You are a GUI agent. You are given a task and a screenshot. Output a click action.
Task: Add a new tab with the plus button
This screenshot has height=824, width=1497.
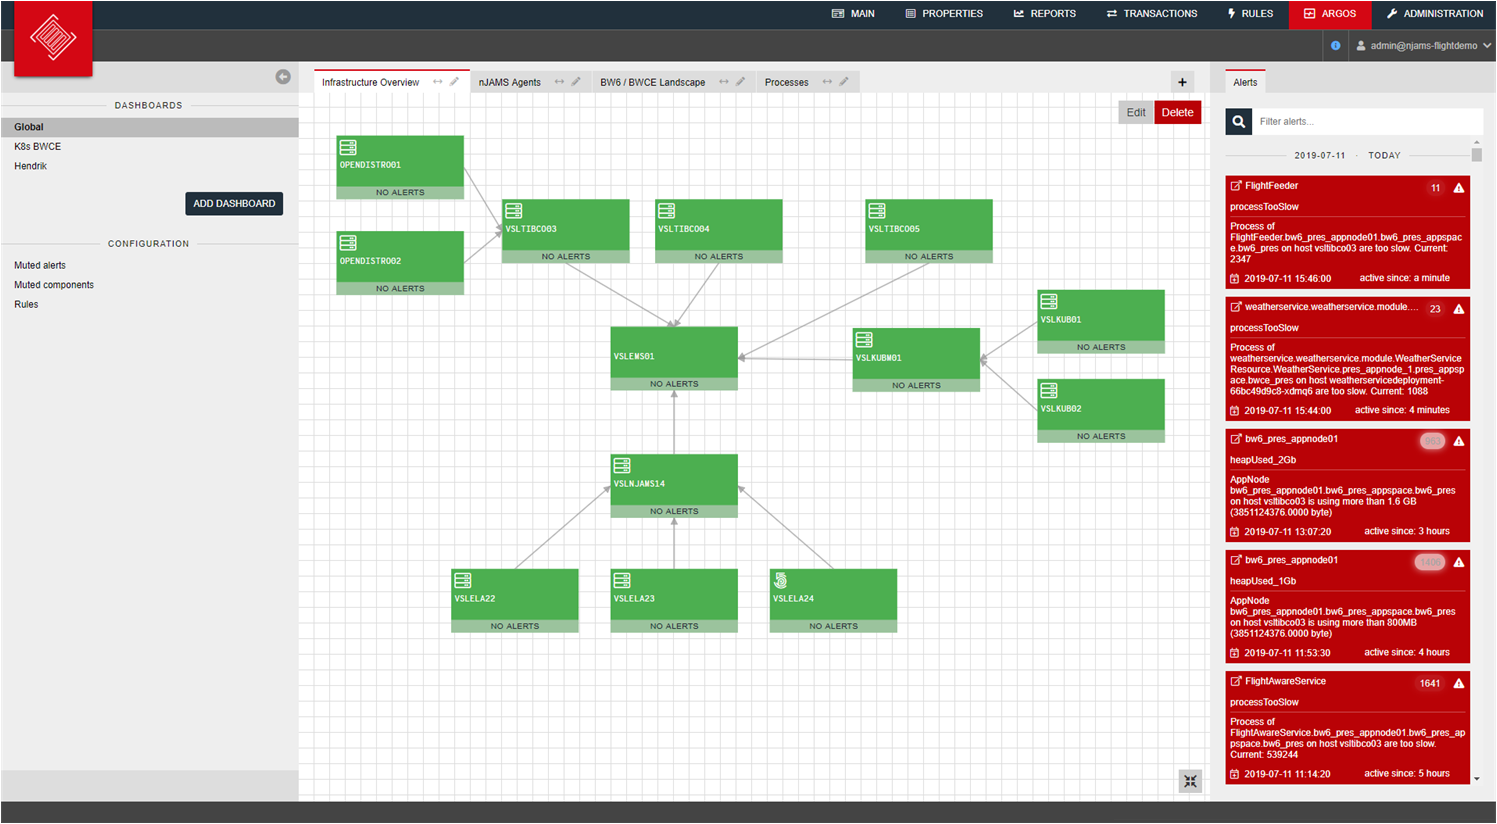(1182, 83)
